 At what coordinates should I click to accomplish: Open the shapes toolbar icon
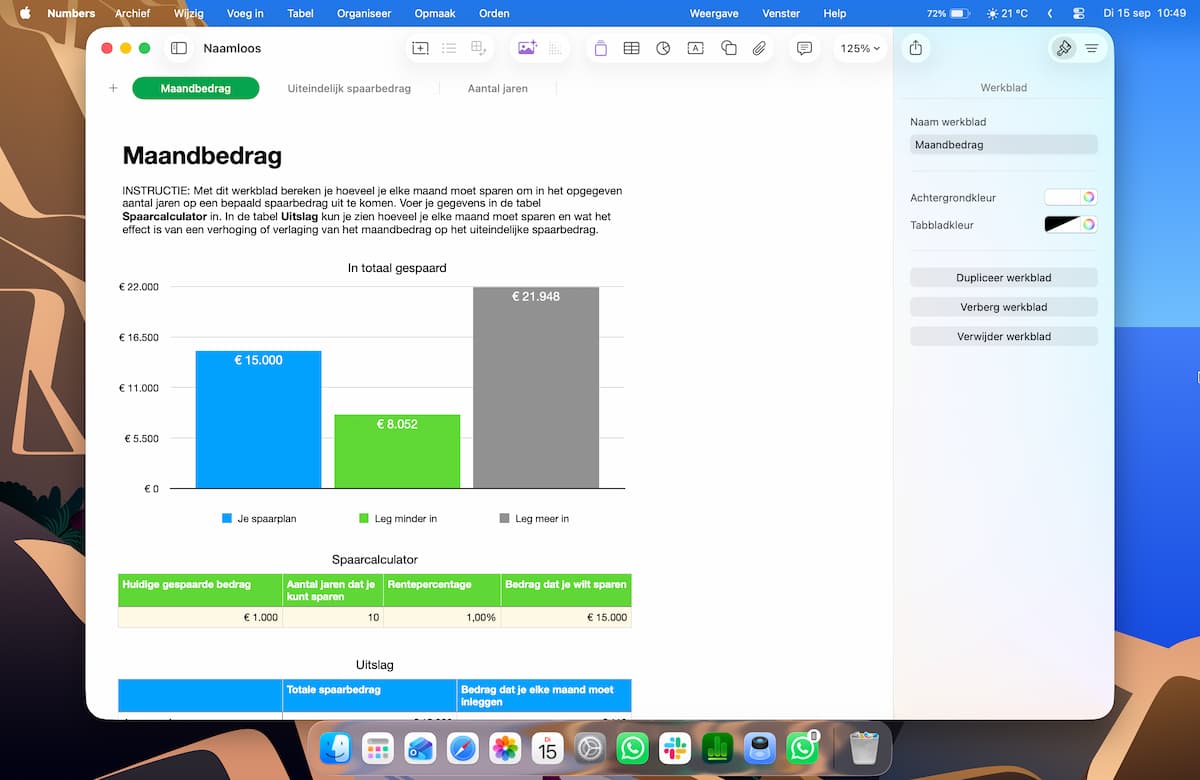(x=729, y=48)
